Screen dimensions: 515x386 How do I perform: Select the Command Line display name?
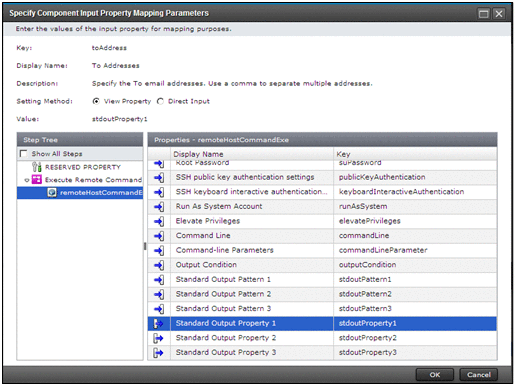(x=203, y=236)
